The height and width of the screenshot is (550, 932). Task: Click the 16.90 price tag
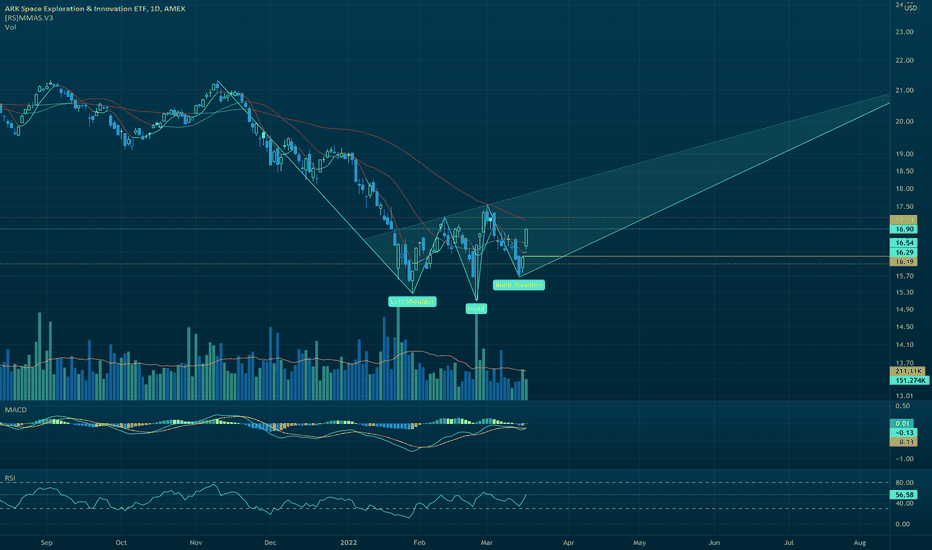[903, 229]
